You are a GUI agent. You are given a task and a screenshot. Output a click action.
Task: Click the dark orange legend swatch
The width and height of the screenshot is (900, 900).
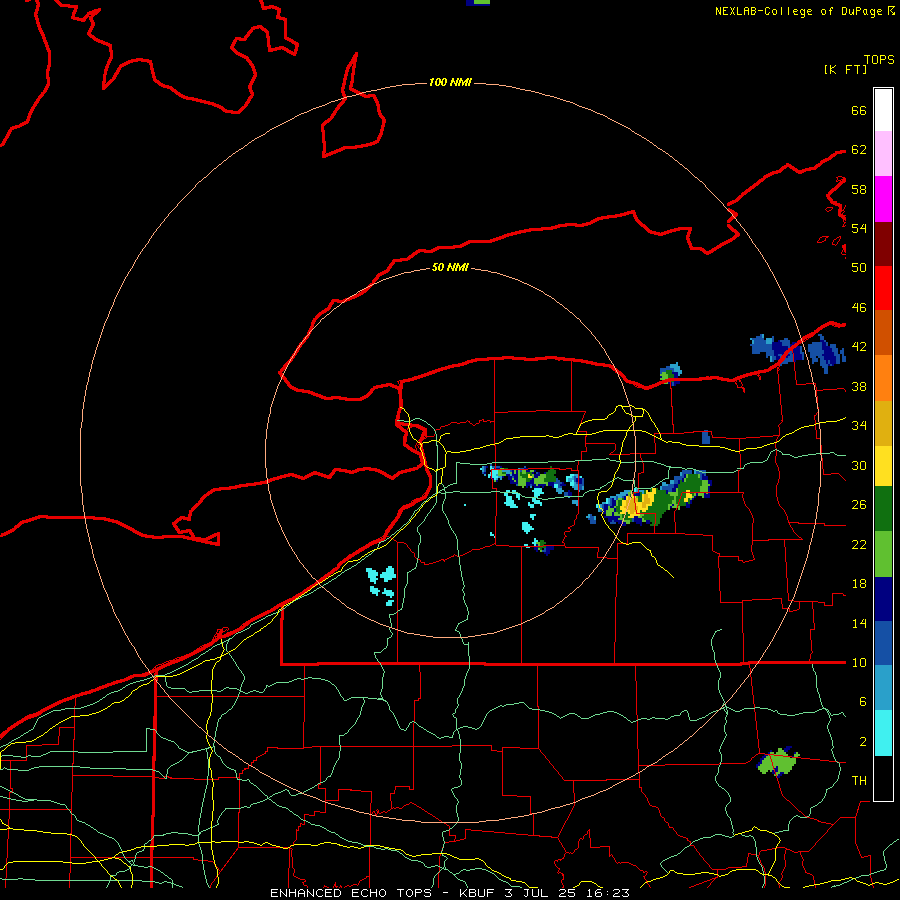(x=883, y=332)
